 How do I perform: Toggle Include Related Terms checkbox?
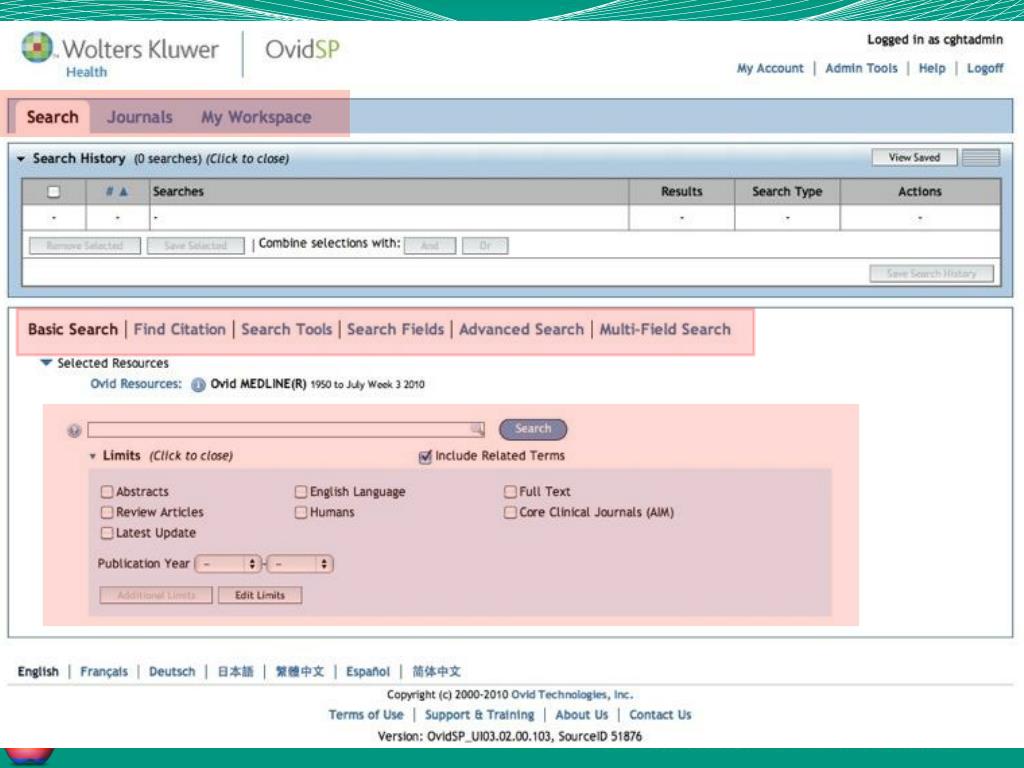[x=425, y=456]
